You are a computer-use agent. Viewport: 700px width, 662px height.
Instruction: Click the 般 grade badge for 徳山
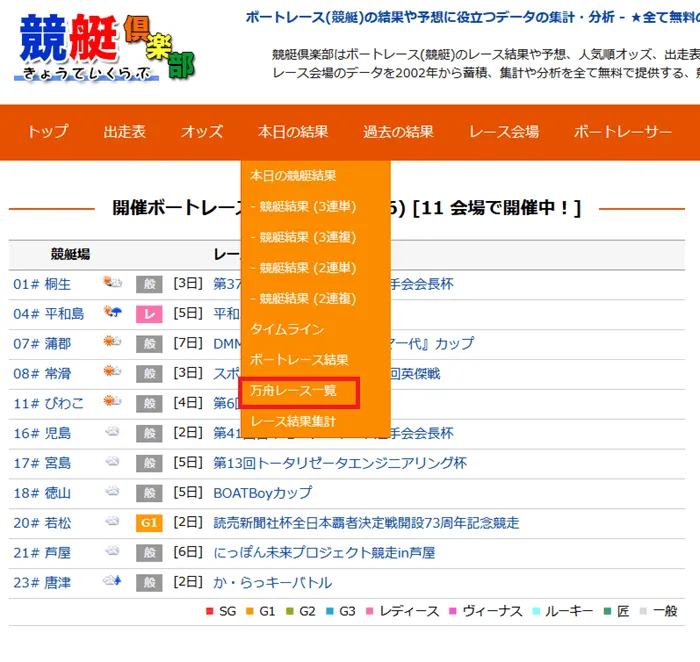click(149, 493)
